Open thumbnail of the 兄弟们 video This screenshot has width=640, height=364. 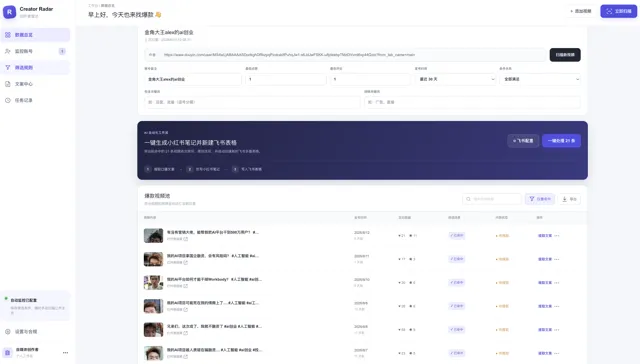[153, 330]
